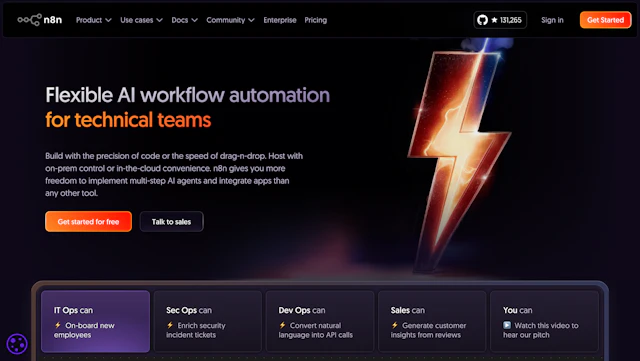
Task: Select the Sec Ops can tab
Action: point(208,321)
